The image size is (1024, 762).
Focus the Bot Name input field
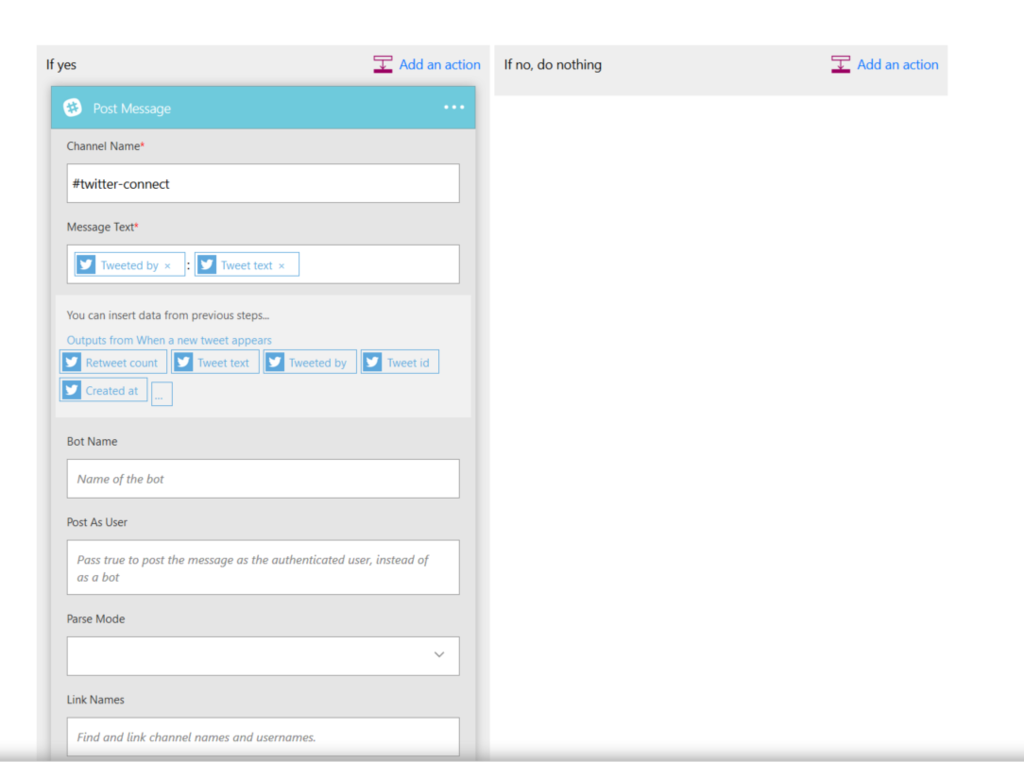(263, 479)
